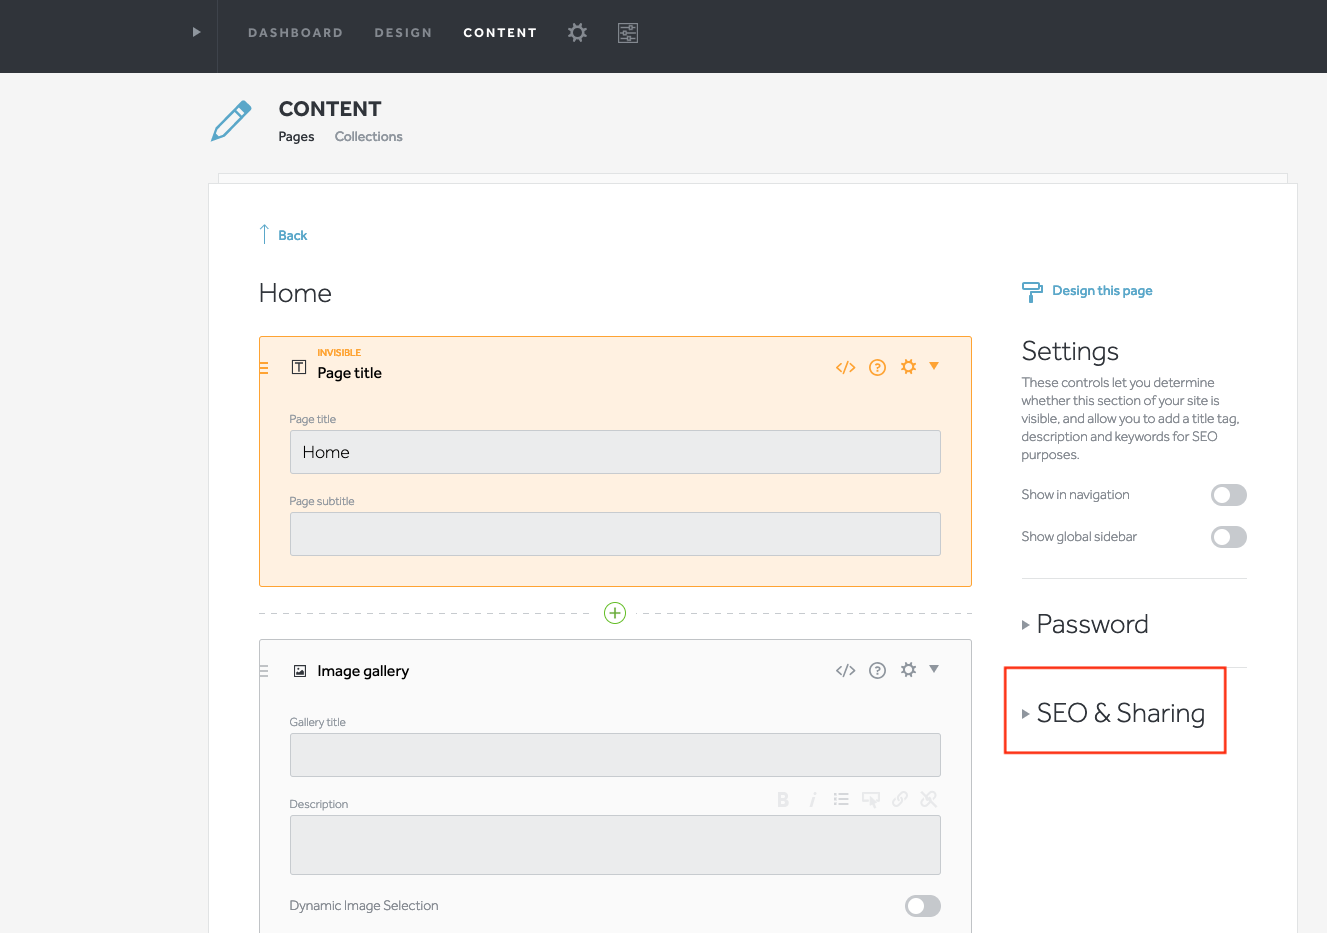Switch to the Collections tab
Viewport: 1327px width, 933px height.
pyautogui.click(x=368, y=137)
